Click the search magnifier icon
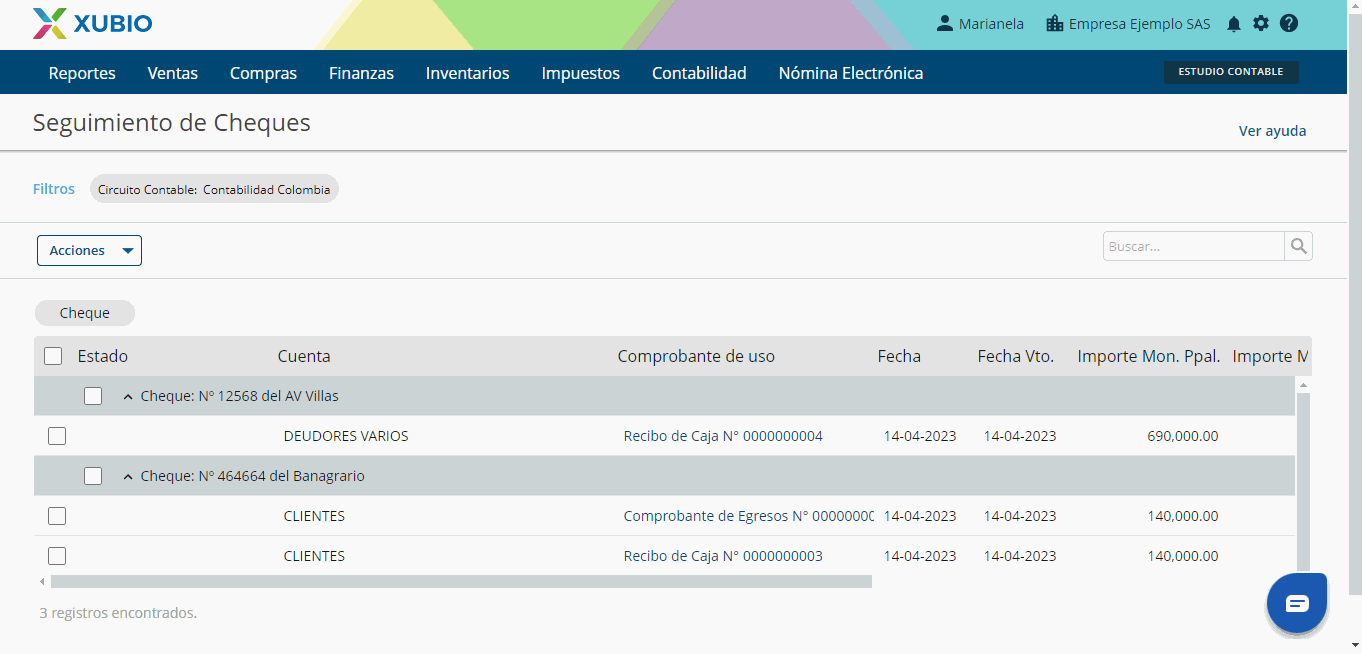This screenshot has height=654, width=1362. (1298, 246)
